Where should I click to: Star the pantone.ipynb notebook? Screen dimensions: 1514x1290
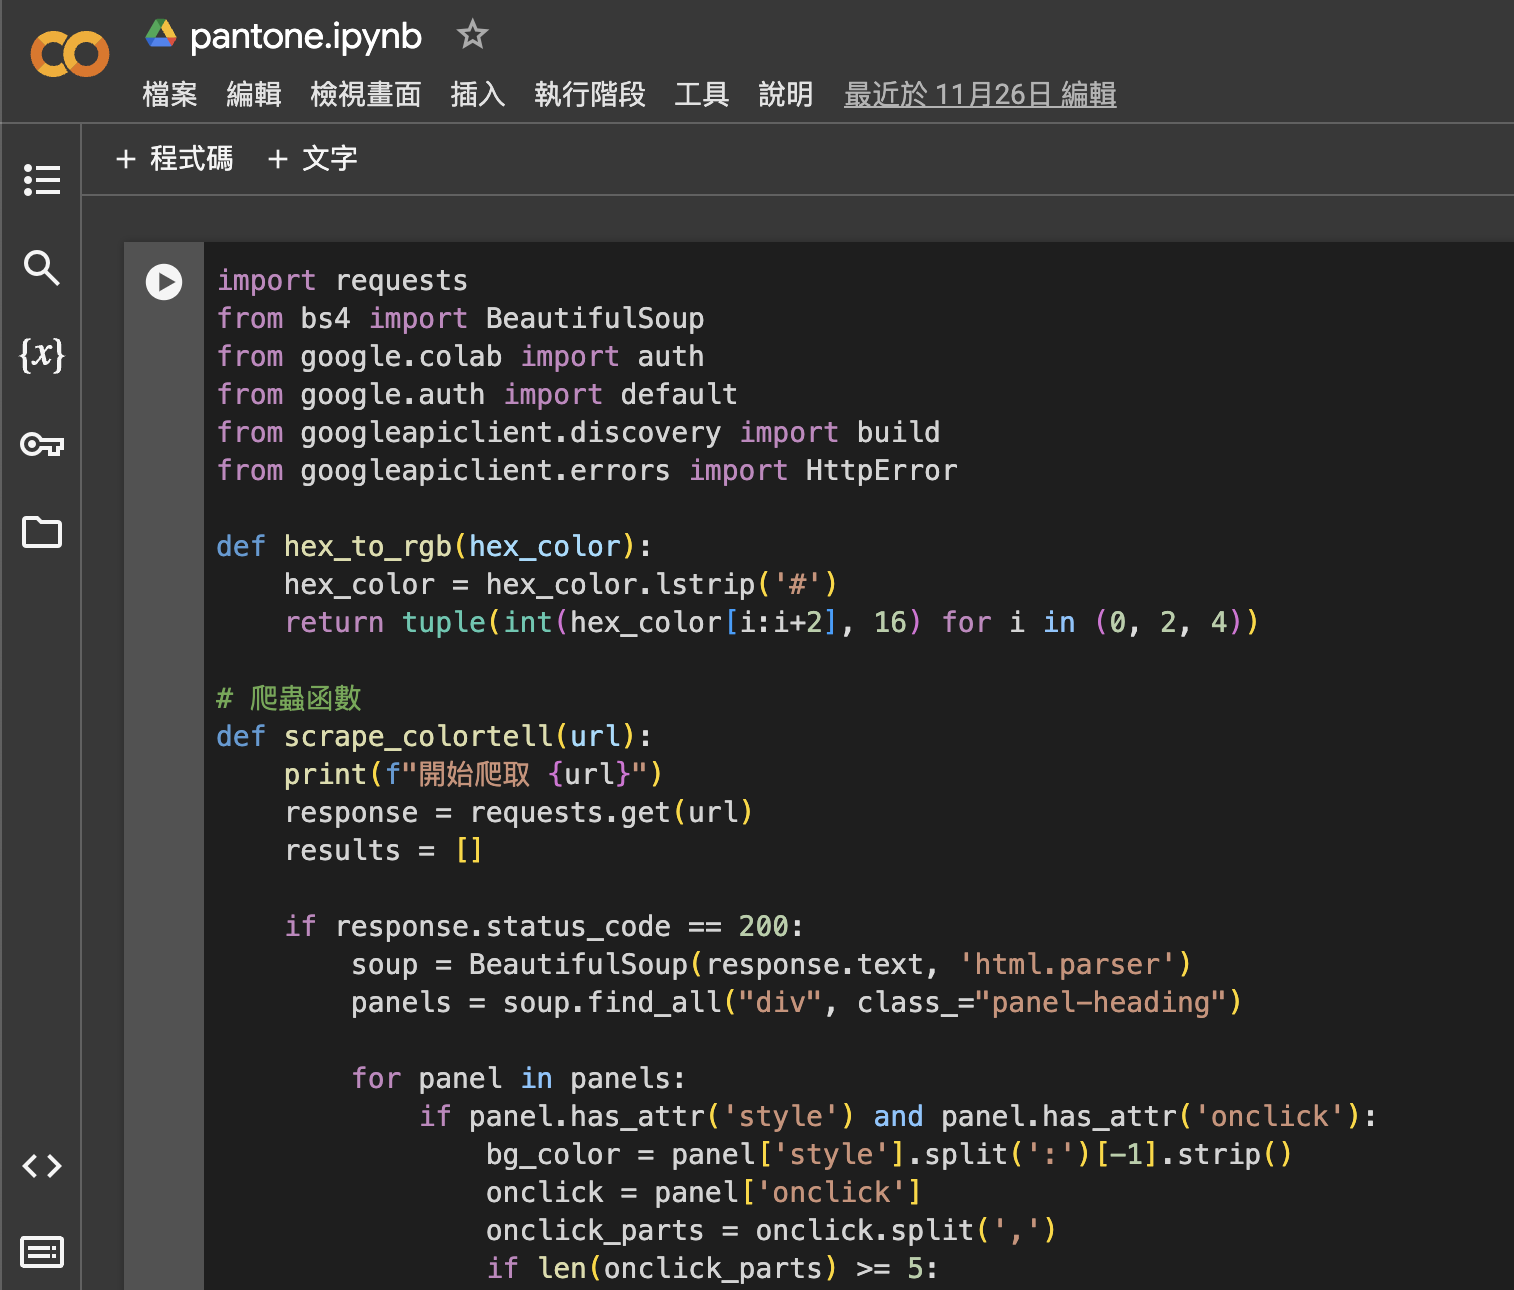(x=472, y=35)
